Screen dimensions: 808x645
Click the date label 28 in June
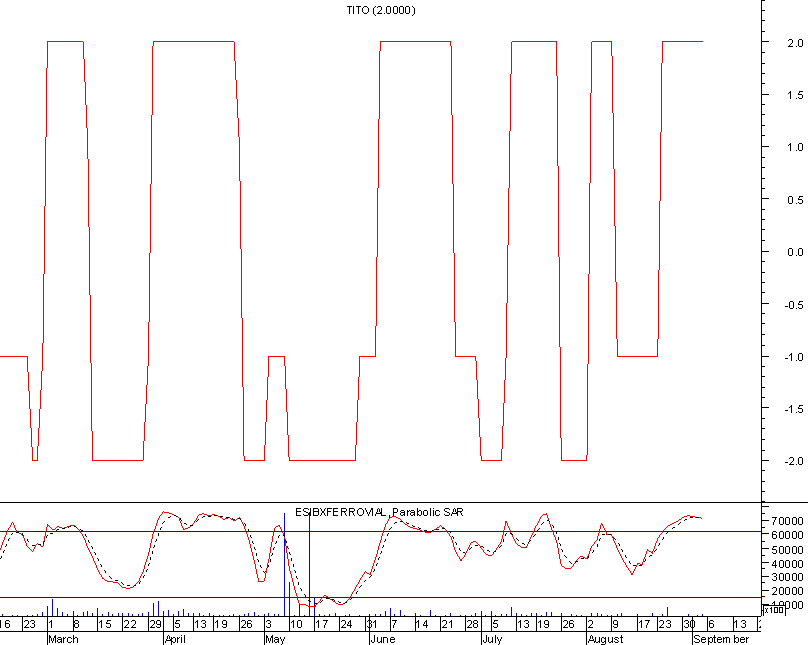coord(472,624)
